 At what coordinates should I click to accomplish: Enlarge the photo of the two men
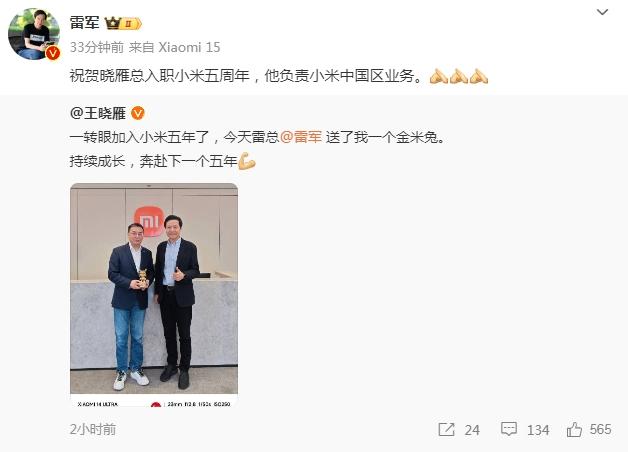(x=154, y=295)
